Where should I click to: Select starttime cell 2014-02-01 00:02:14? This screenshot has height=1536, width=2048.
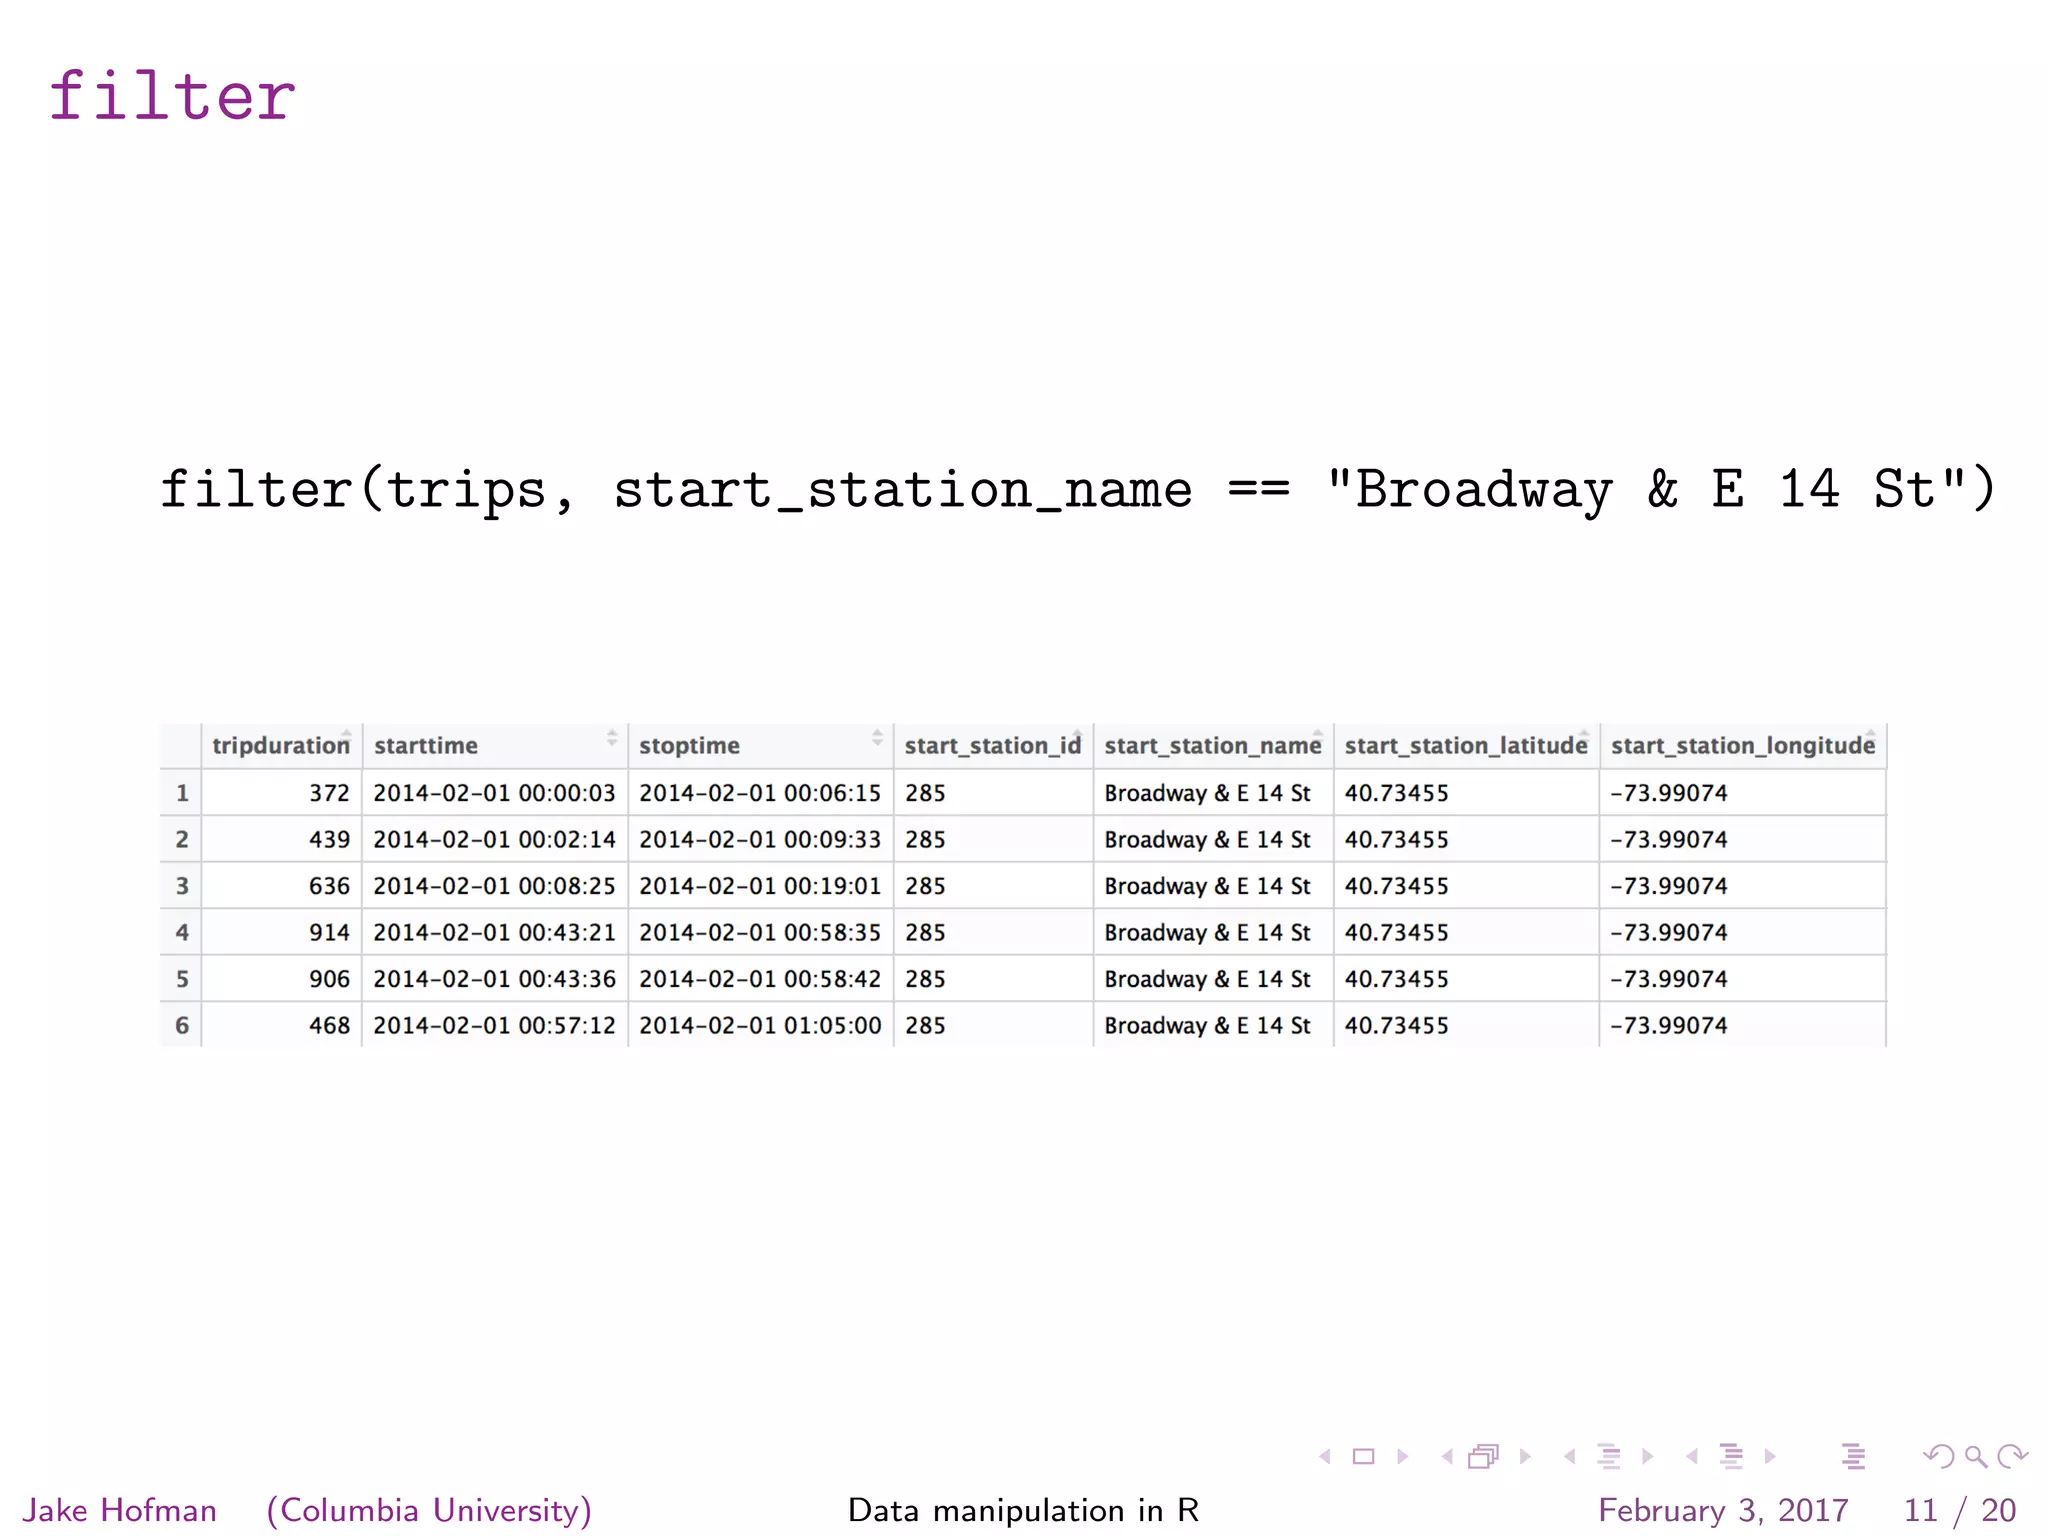[x=494, y=839]
